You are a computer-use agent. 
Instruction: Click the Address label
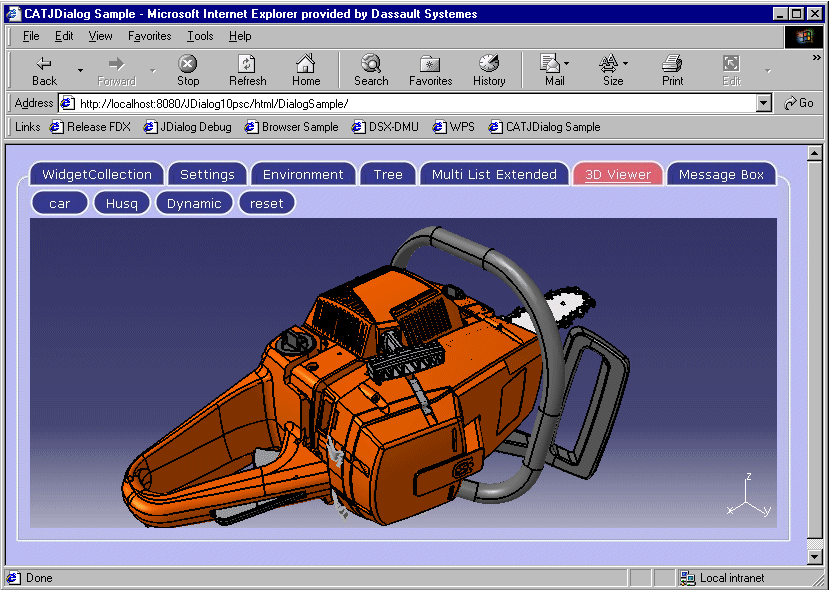pyautogui.click(x=34, y=103)
